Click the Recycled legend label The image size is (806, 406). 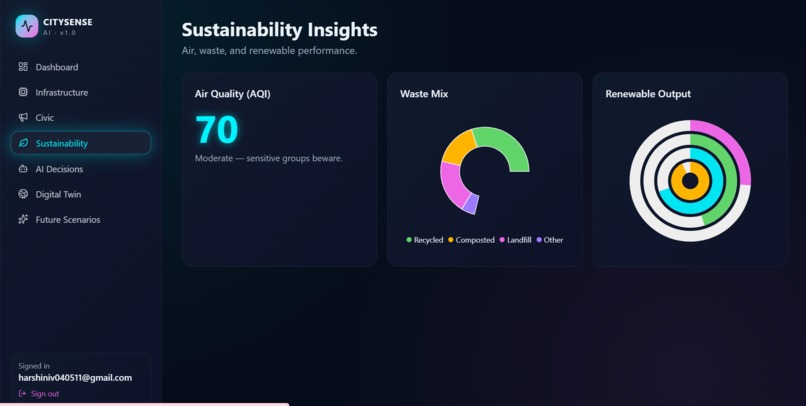click(428, 240)
